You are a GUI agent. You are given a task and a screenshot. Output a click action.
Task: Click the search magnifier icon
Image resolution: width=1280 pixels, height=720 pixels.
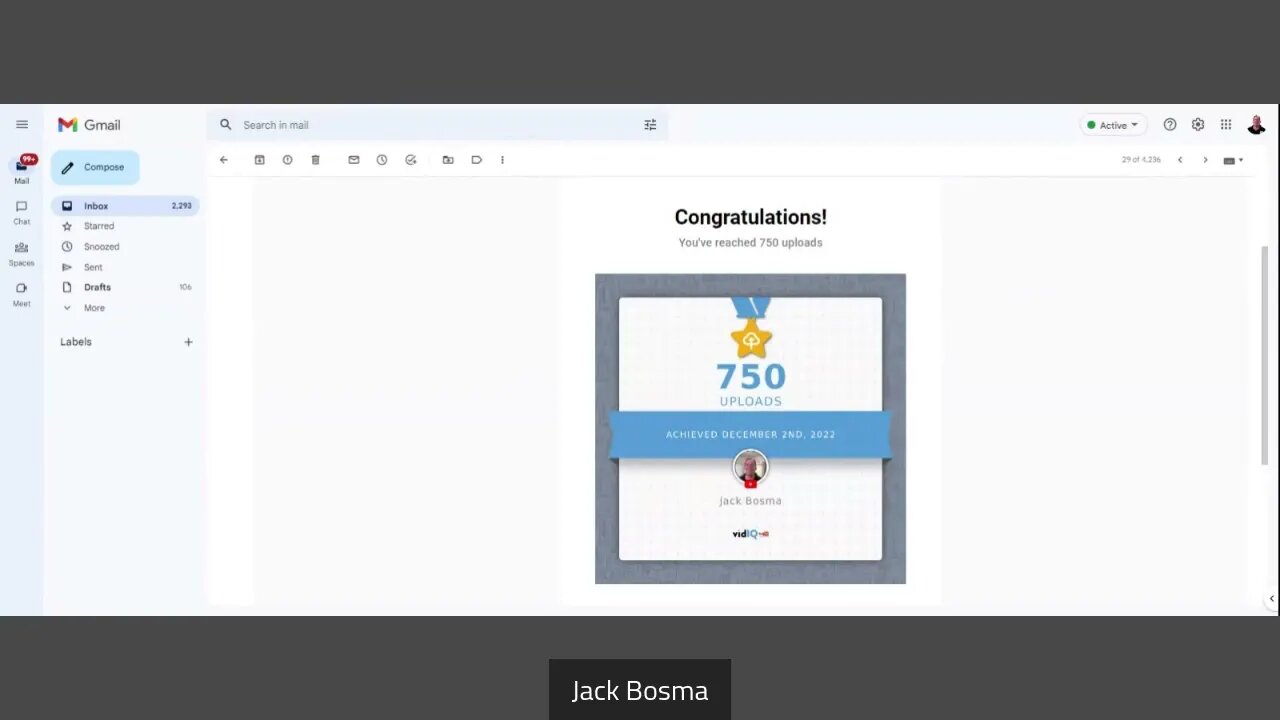(225, 125)
